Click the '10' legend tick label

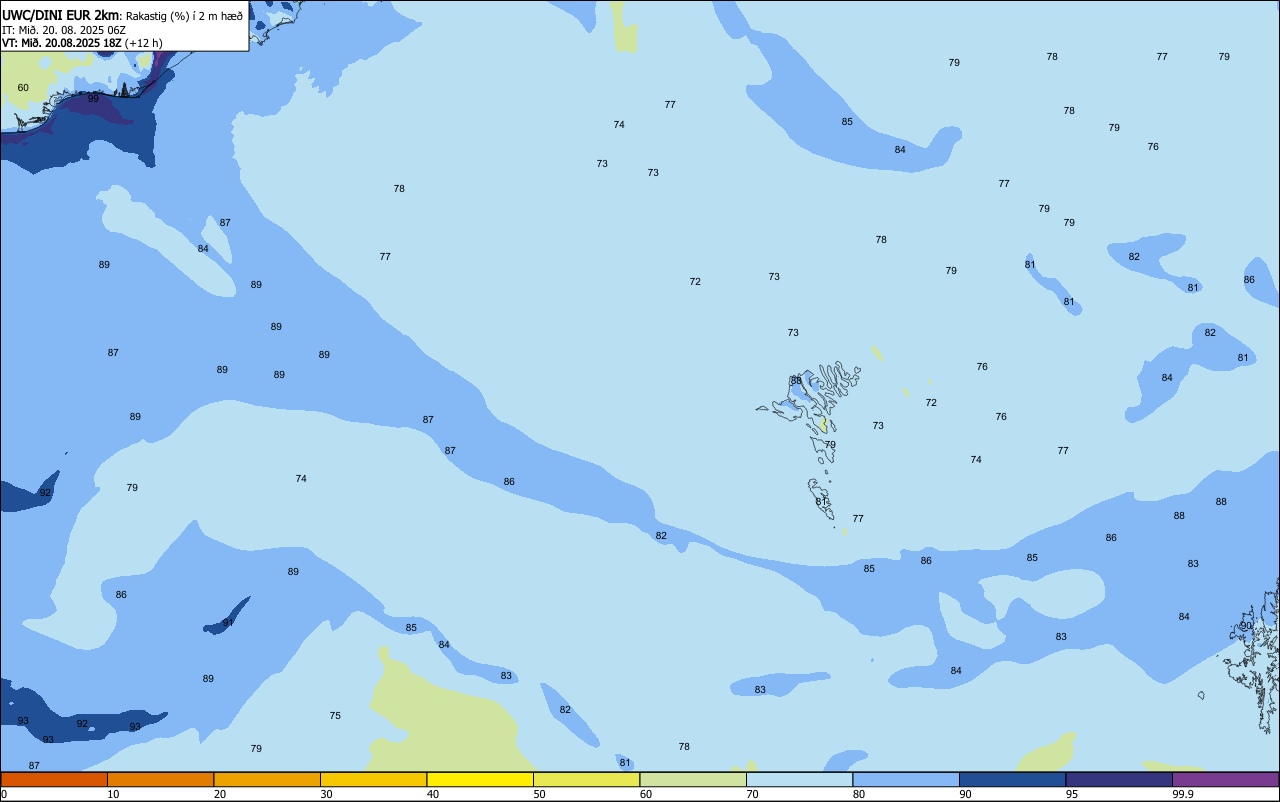point(114,794)
